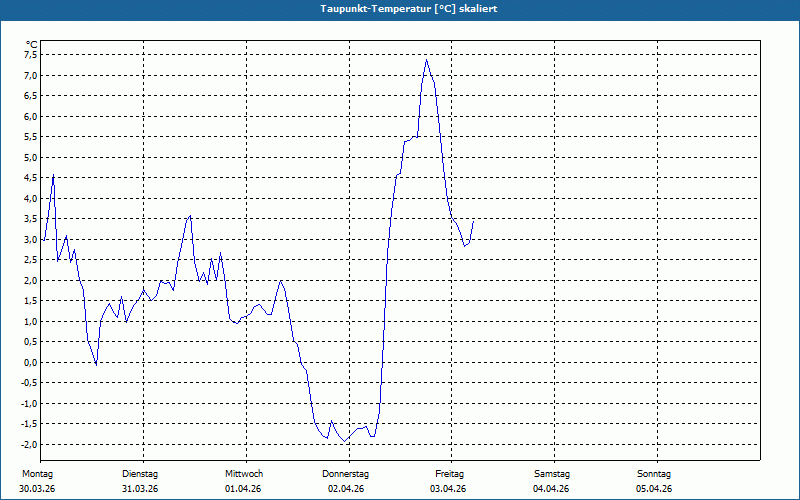Click the '4,5' y-axis value
Image resolution: width=800 pixels, height=500 pixels.
31,178
